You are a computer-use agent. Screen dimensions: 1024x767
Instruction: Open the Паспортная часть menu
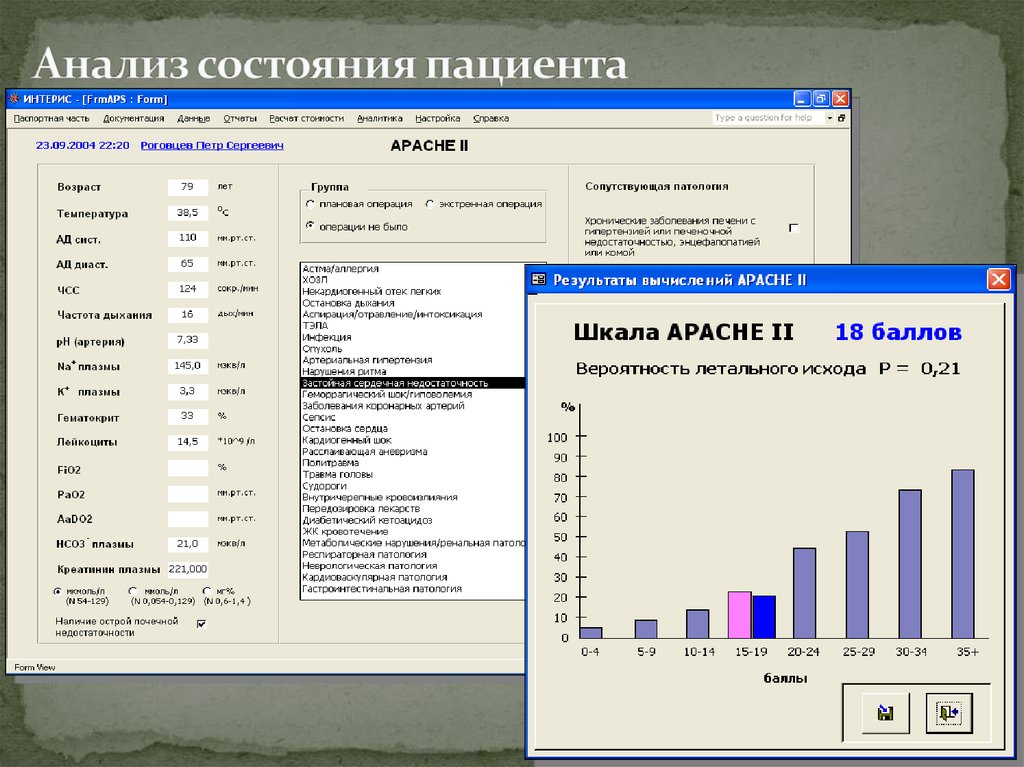click(50, 117)
